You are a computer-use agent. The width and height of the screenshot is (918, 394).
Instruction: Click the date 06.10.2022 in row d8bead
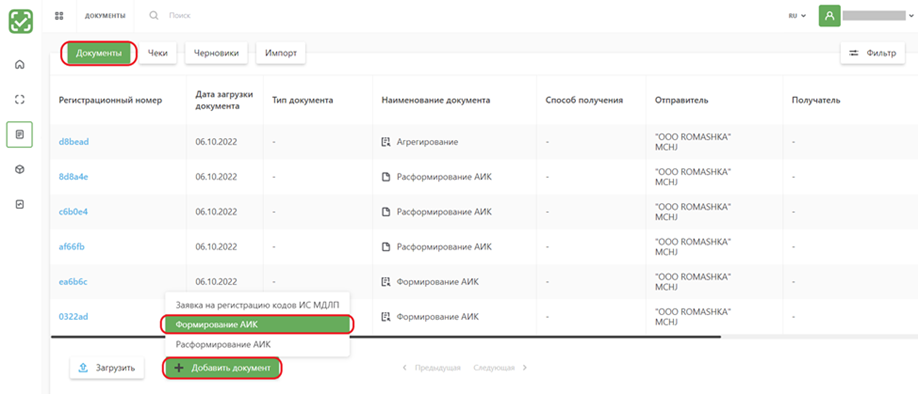click(216, 142)
